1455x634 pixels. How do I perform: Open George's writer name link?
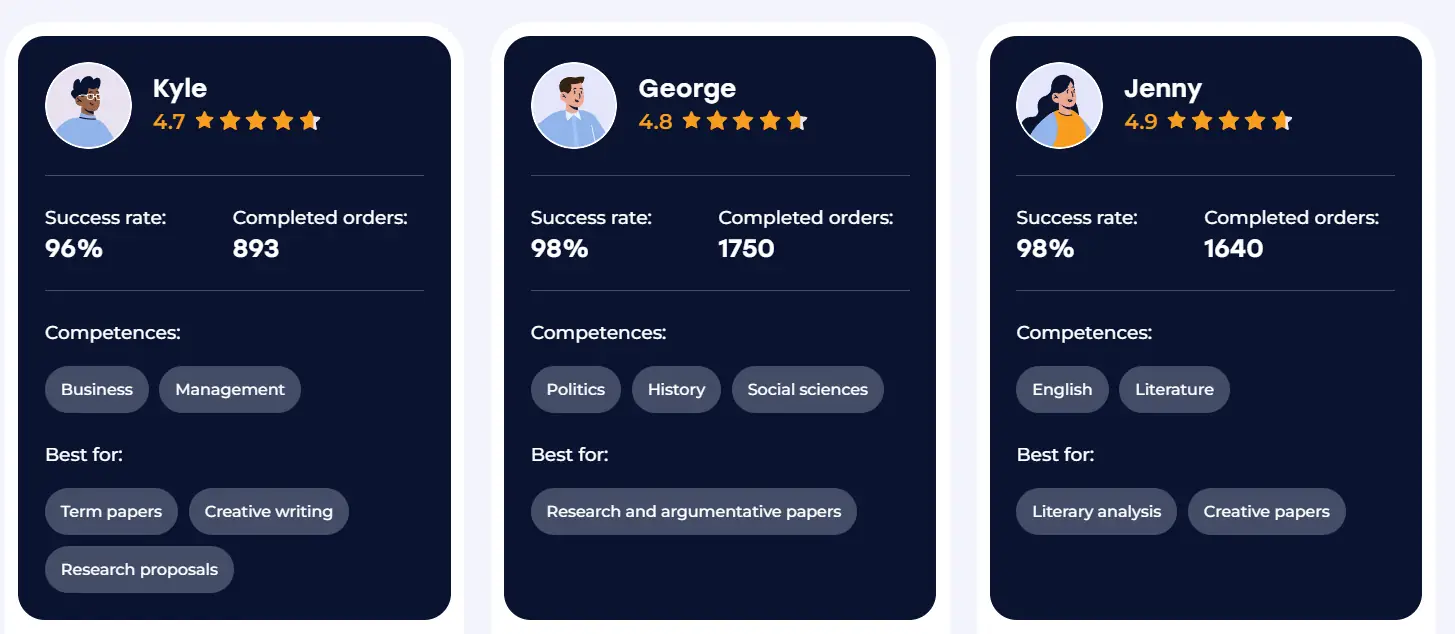coord(687,89)
